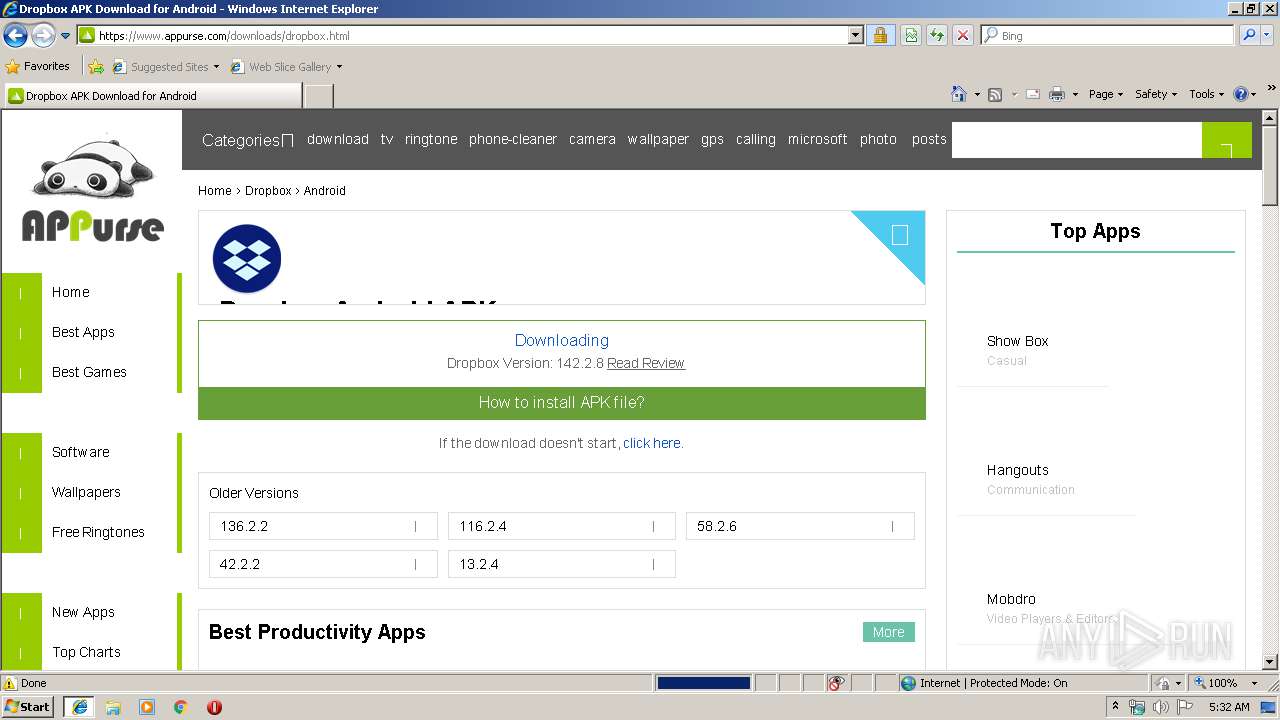The height and width of the screenshot is (720, 1280).
Task: Click the How to install APK file button
Action: pyautogui.click(x=562, y=403)
